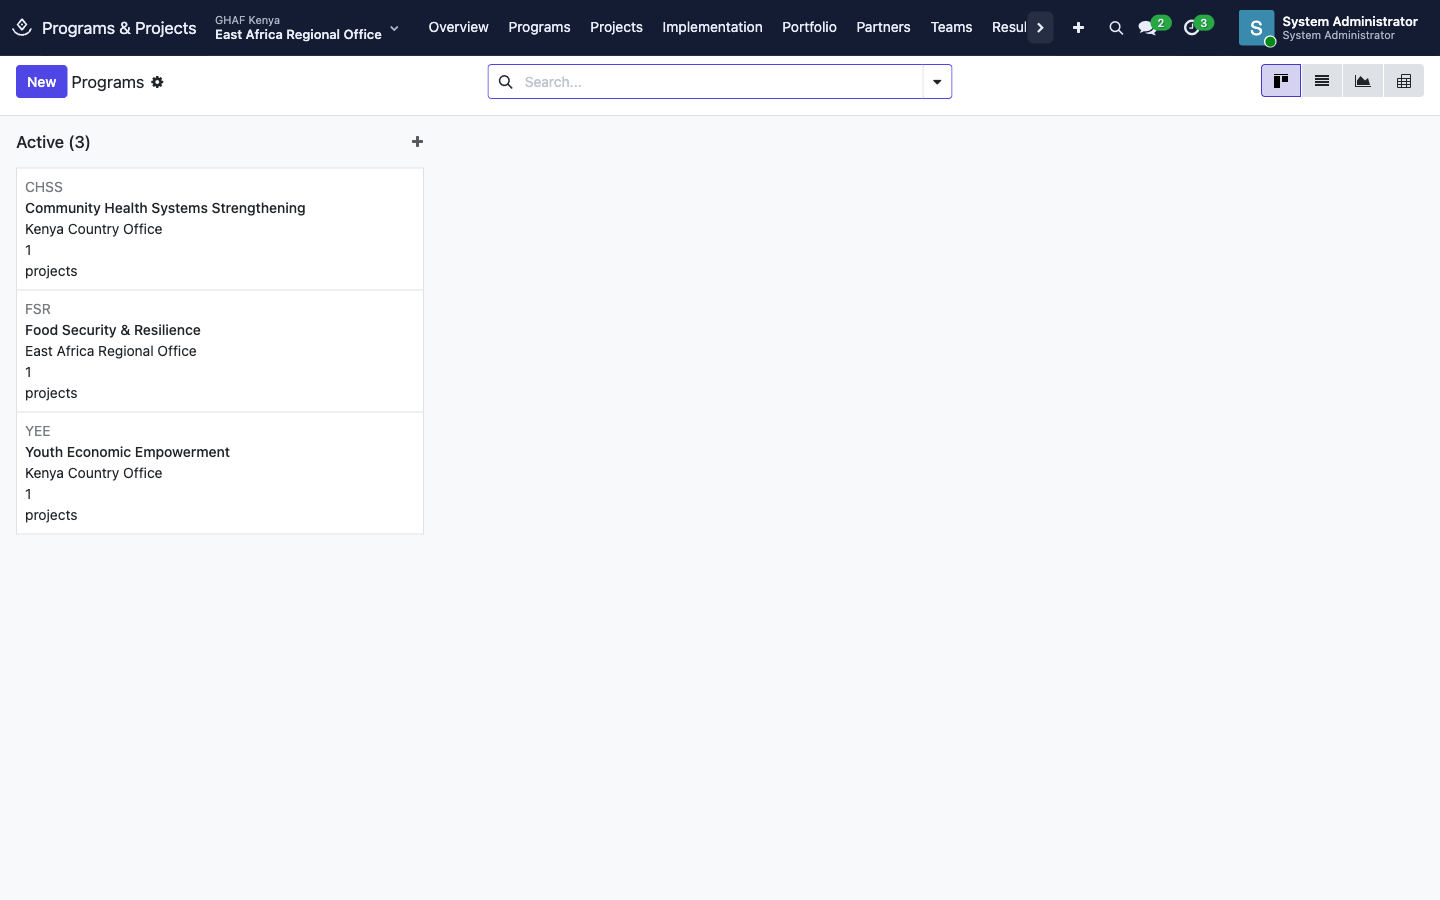Switch to List view
This screenshot has height=900, width=1440.
[x=1322, y=81]
